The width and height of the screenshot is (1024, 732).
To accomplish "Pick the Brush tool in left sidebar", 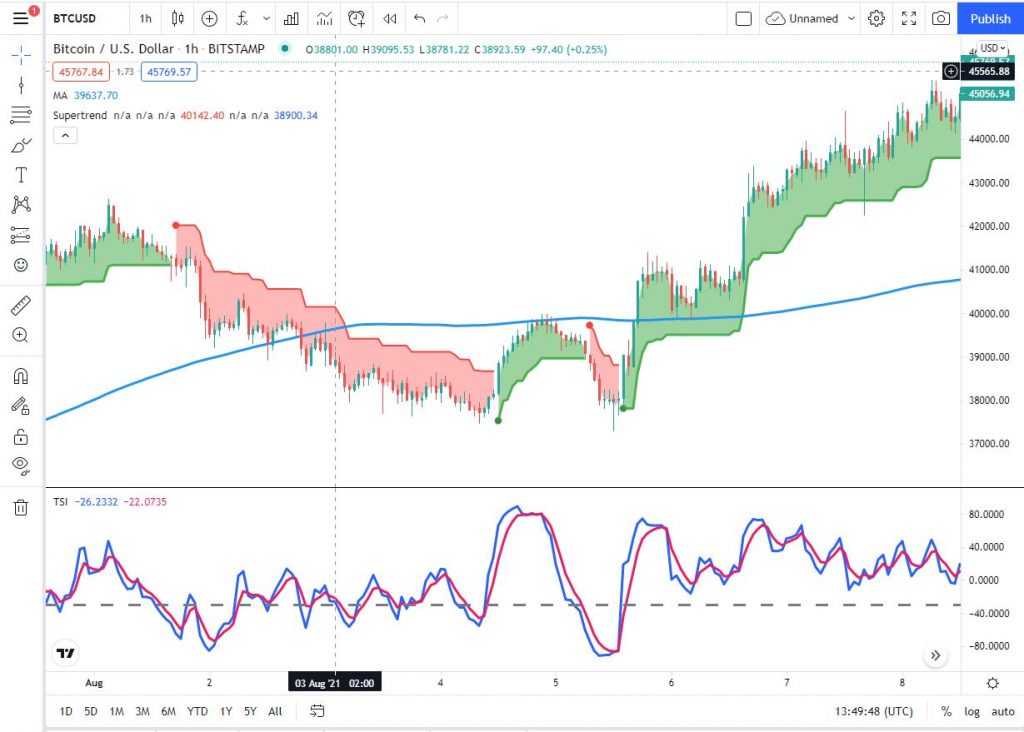I will (20, 145).
